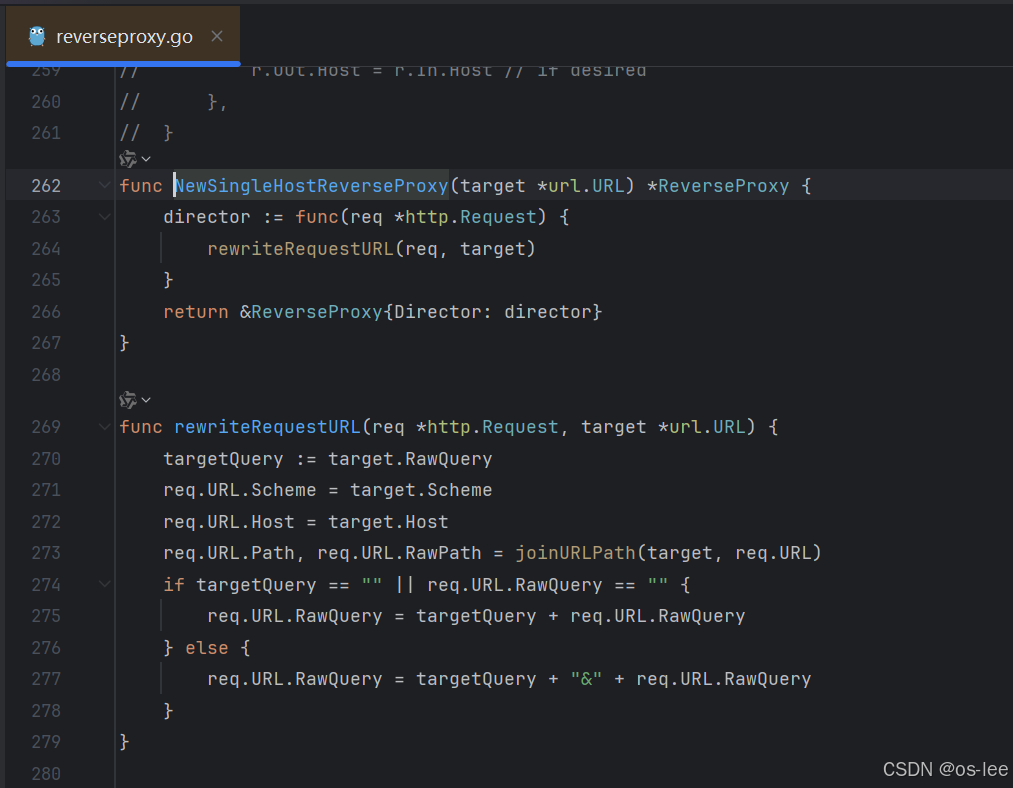
Task: Select the reverseproxy.go tab
Action: click(123, 37)
